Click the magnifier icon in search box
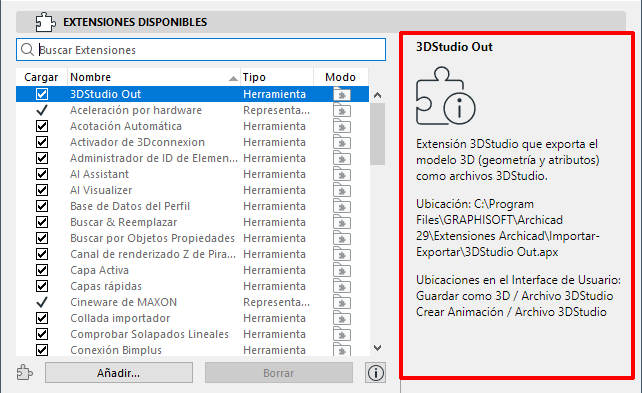Image resolution: width=642 pixels, height=393 pixels. [x=27, y=50]
